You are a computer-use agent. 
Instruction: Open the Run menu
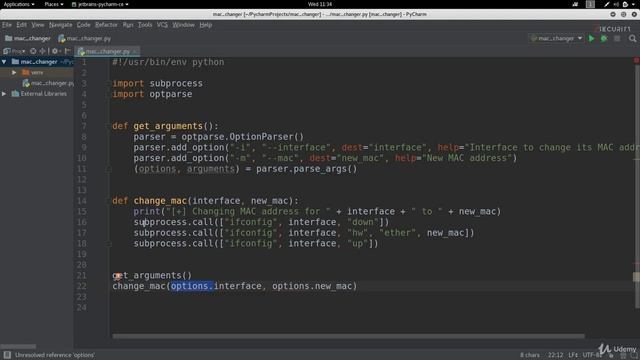(128, 25)
